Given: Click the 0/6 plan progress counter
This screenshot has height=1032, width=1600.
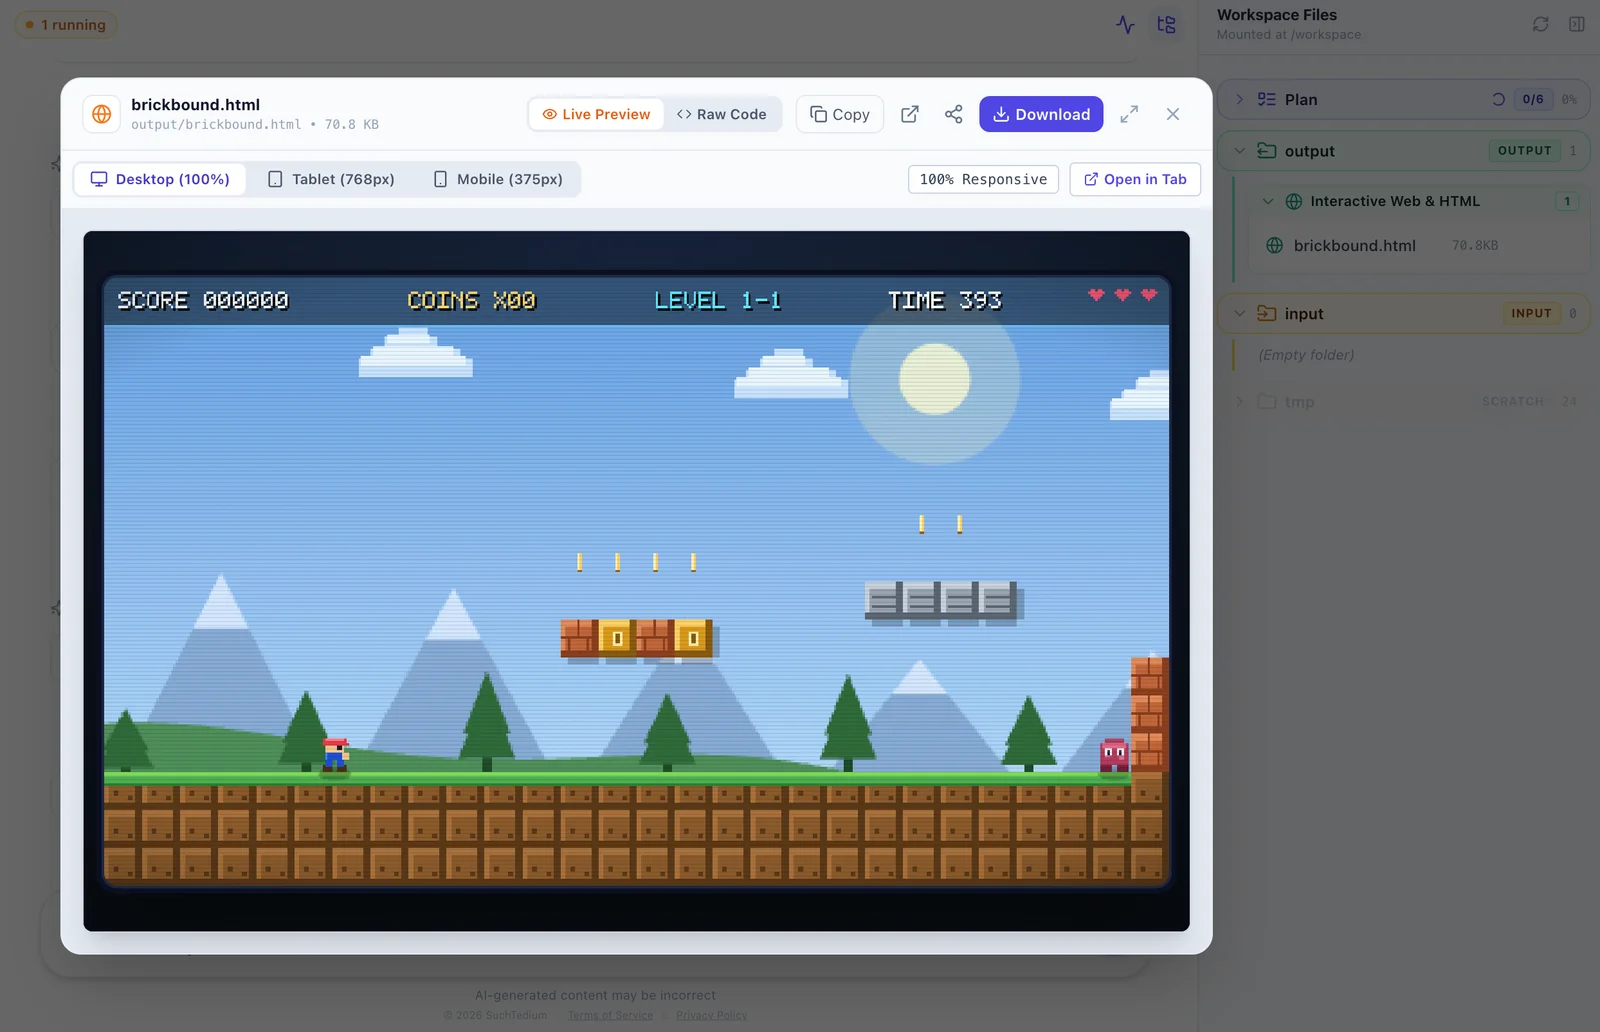Looking at the screenshot, I should [x=1533, y=99].
